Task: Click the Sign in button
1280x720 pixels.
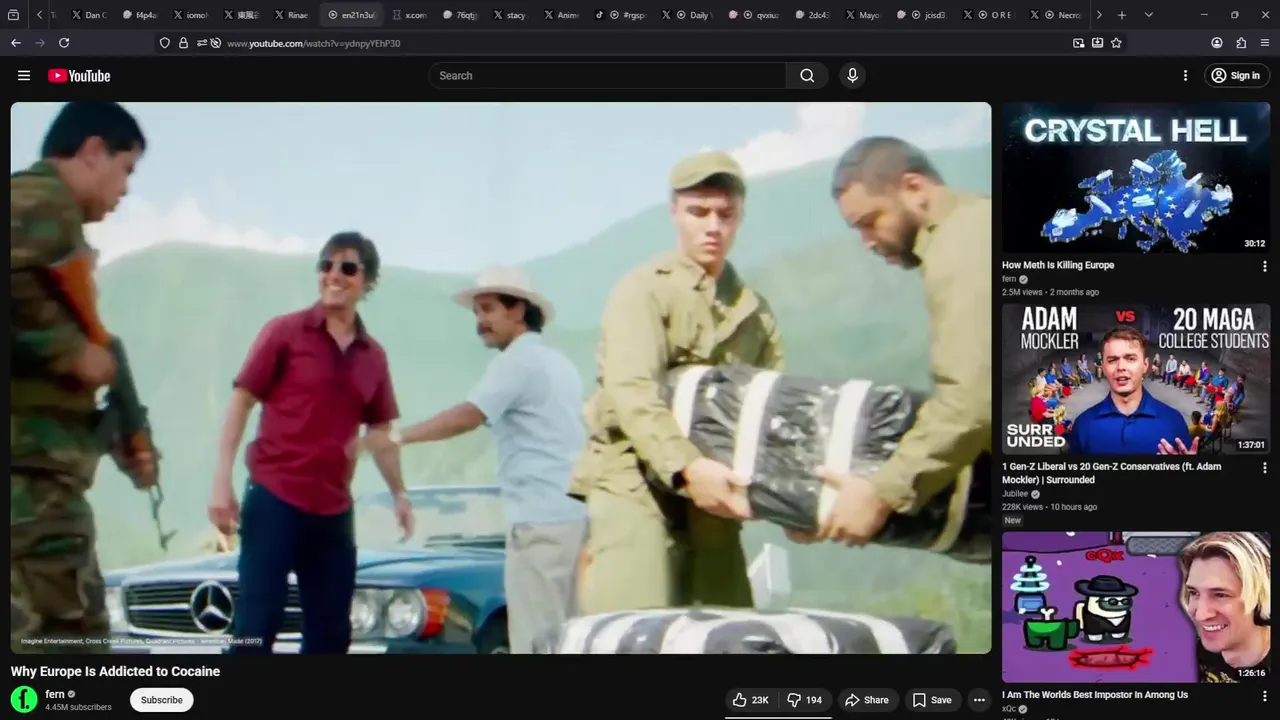Action: pos(1235,76)
